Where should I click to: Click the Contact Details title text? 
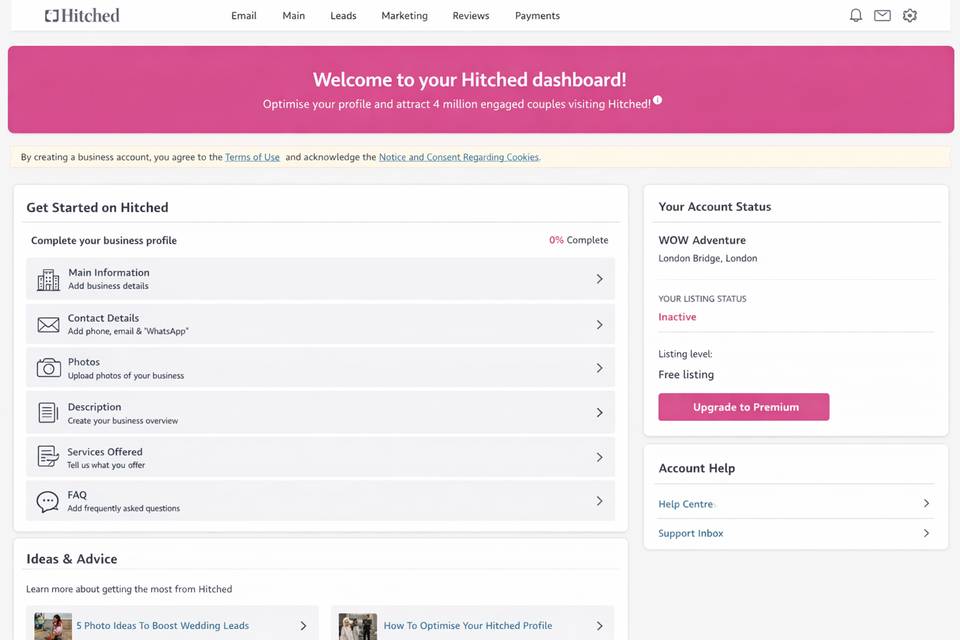click(x=103, y=318)
